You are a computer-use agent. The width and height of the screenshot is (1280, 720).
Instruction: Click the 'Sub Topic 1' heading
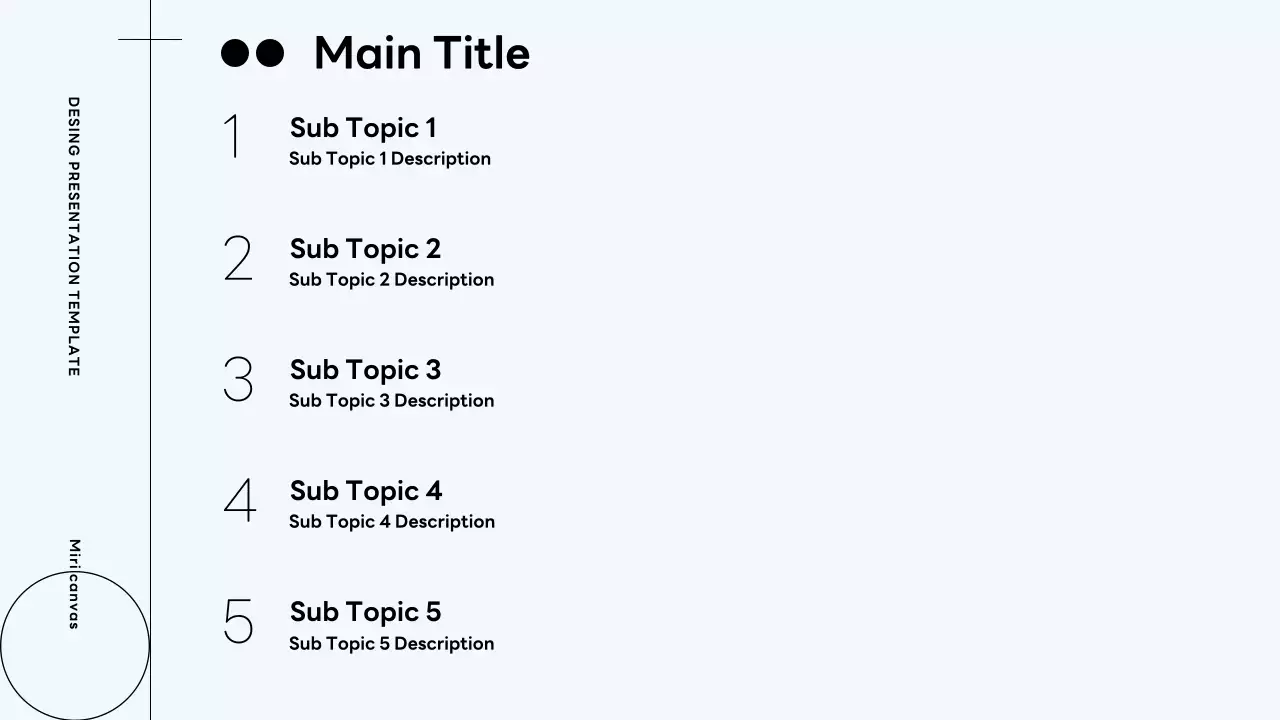click(363, 128)
